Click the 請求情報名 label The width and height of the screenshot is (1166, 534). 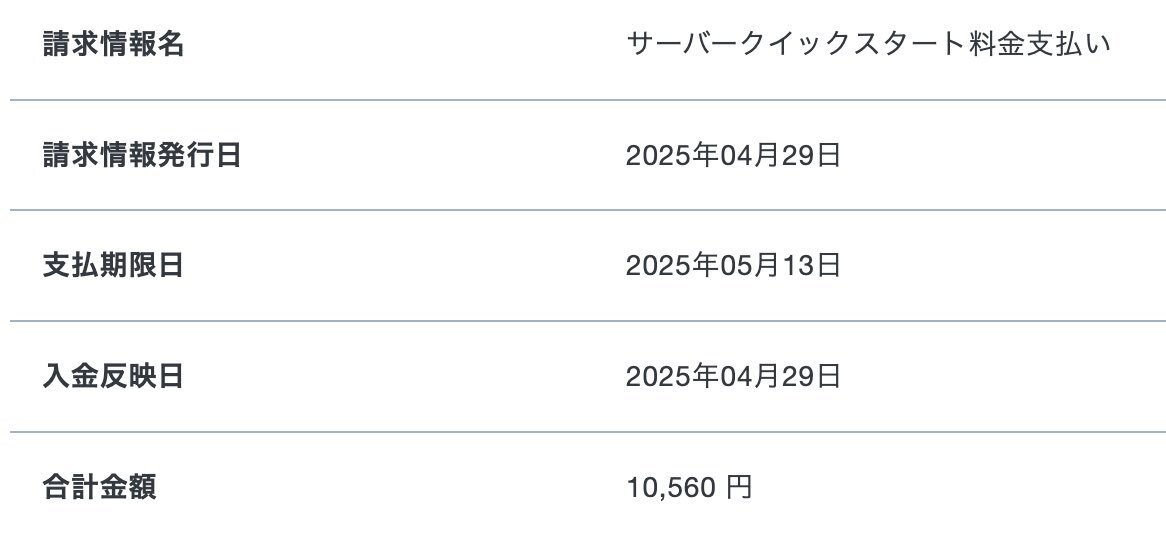point(113,45)
